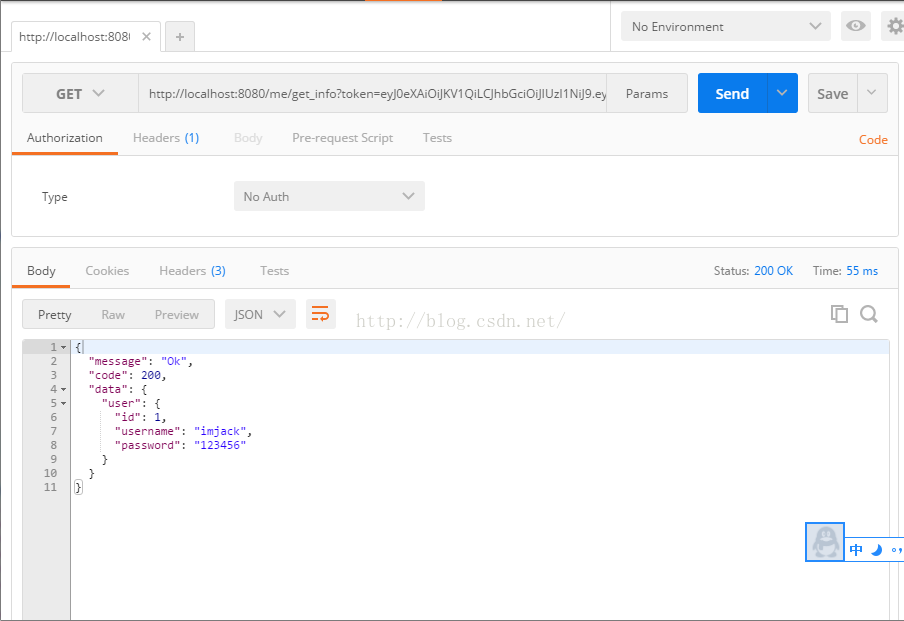Click the 55 ms time value
The width and height of the screenshot is (904, 621).
coord(862,271)
